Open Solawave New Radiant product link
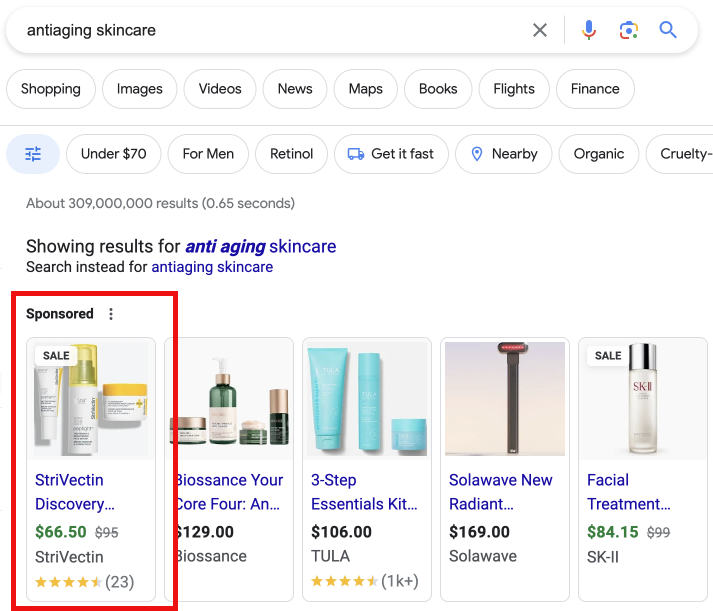The image size is (713, 611). pos(501,492)
